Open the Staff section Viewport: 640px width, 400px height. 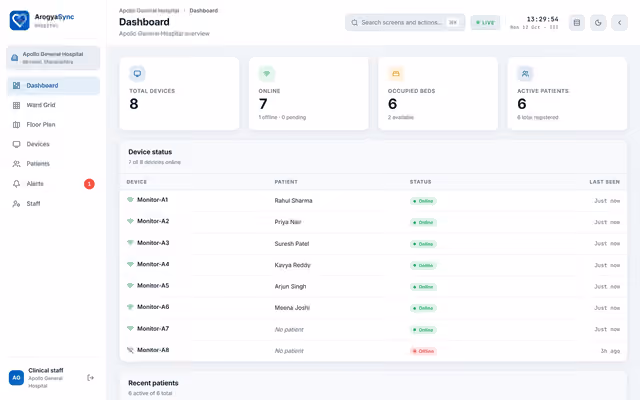[53, 204]
